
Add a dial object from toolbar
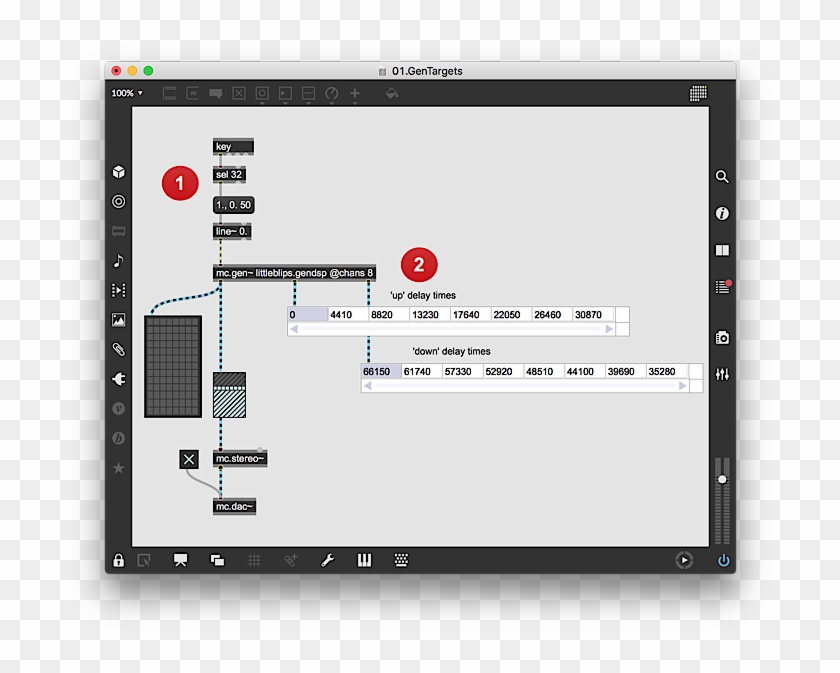[x=332, y=93]
